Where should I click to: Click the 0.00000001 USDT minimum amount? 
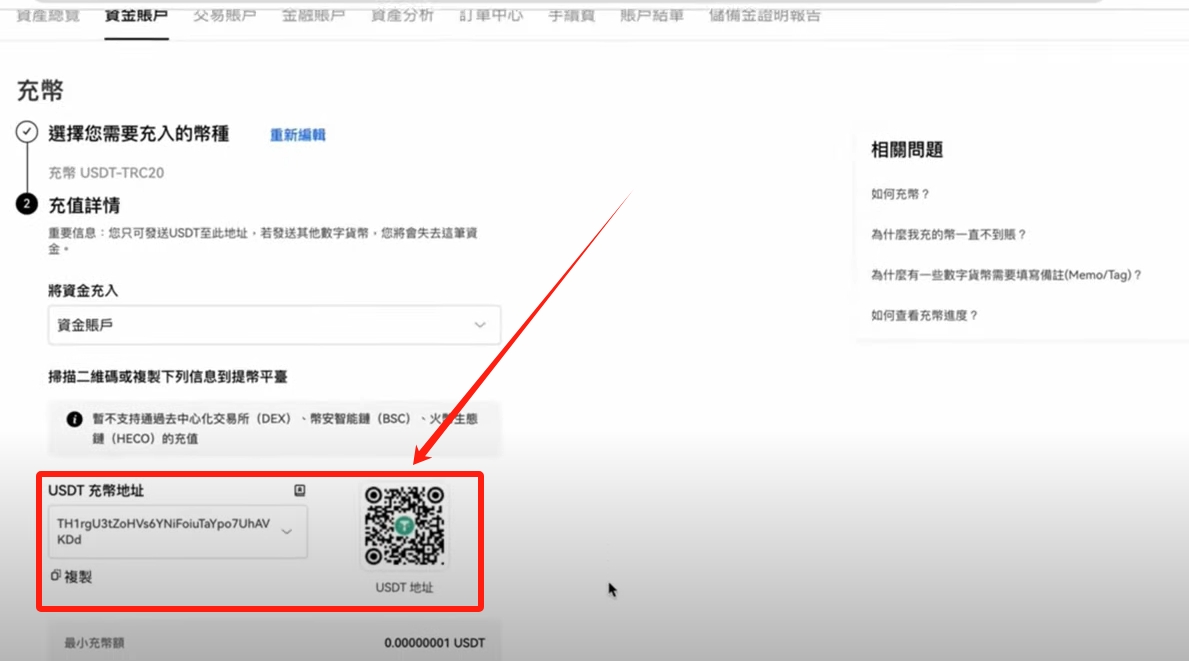(x=435, y=643)
